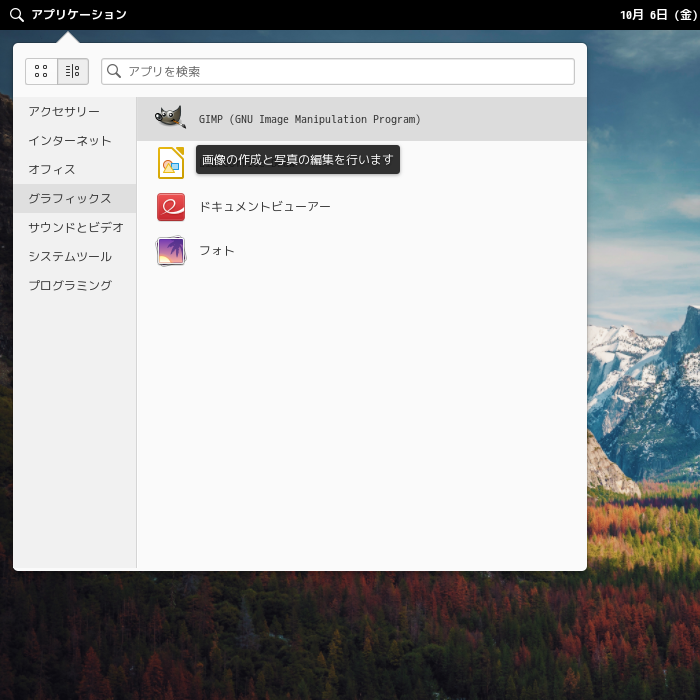Select the グラフィックス category
Viewport: 700px width, 700px height.
(75, 199)
